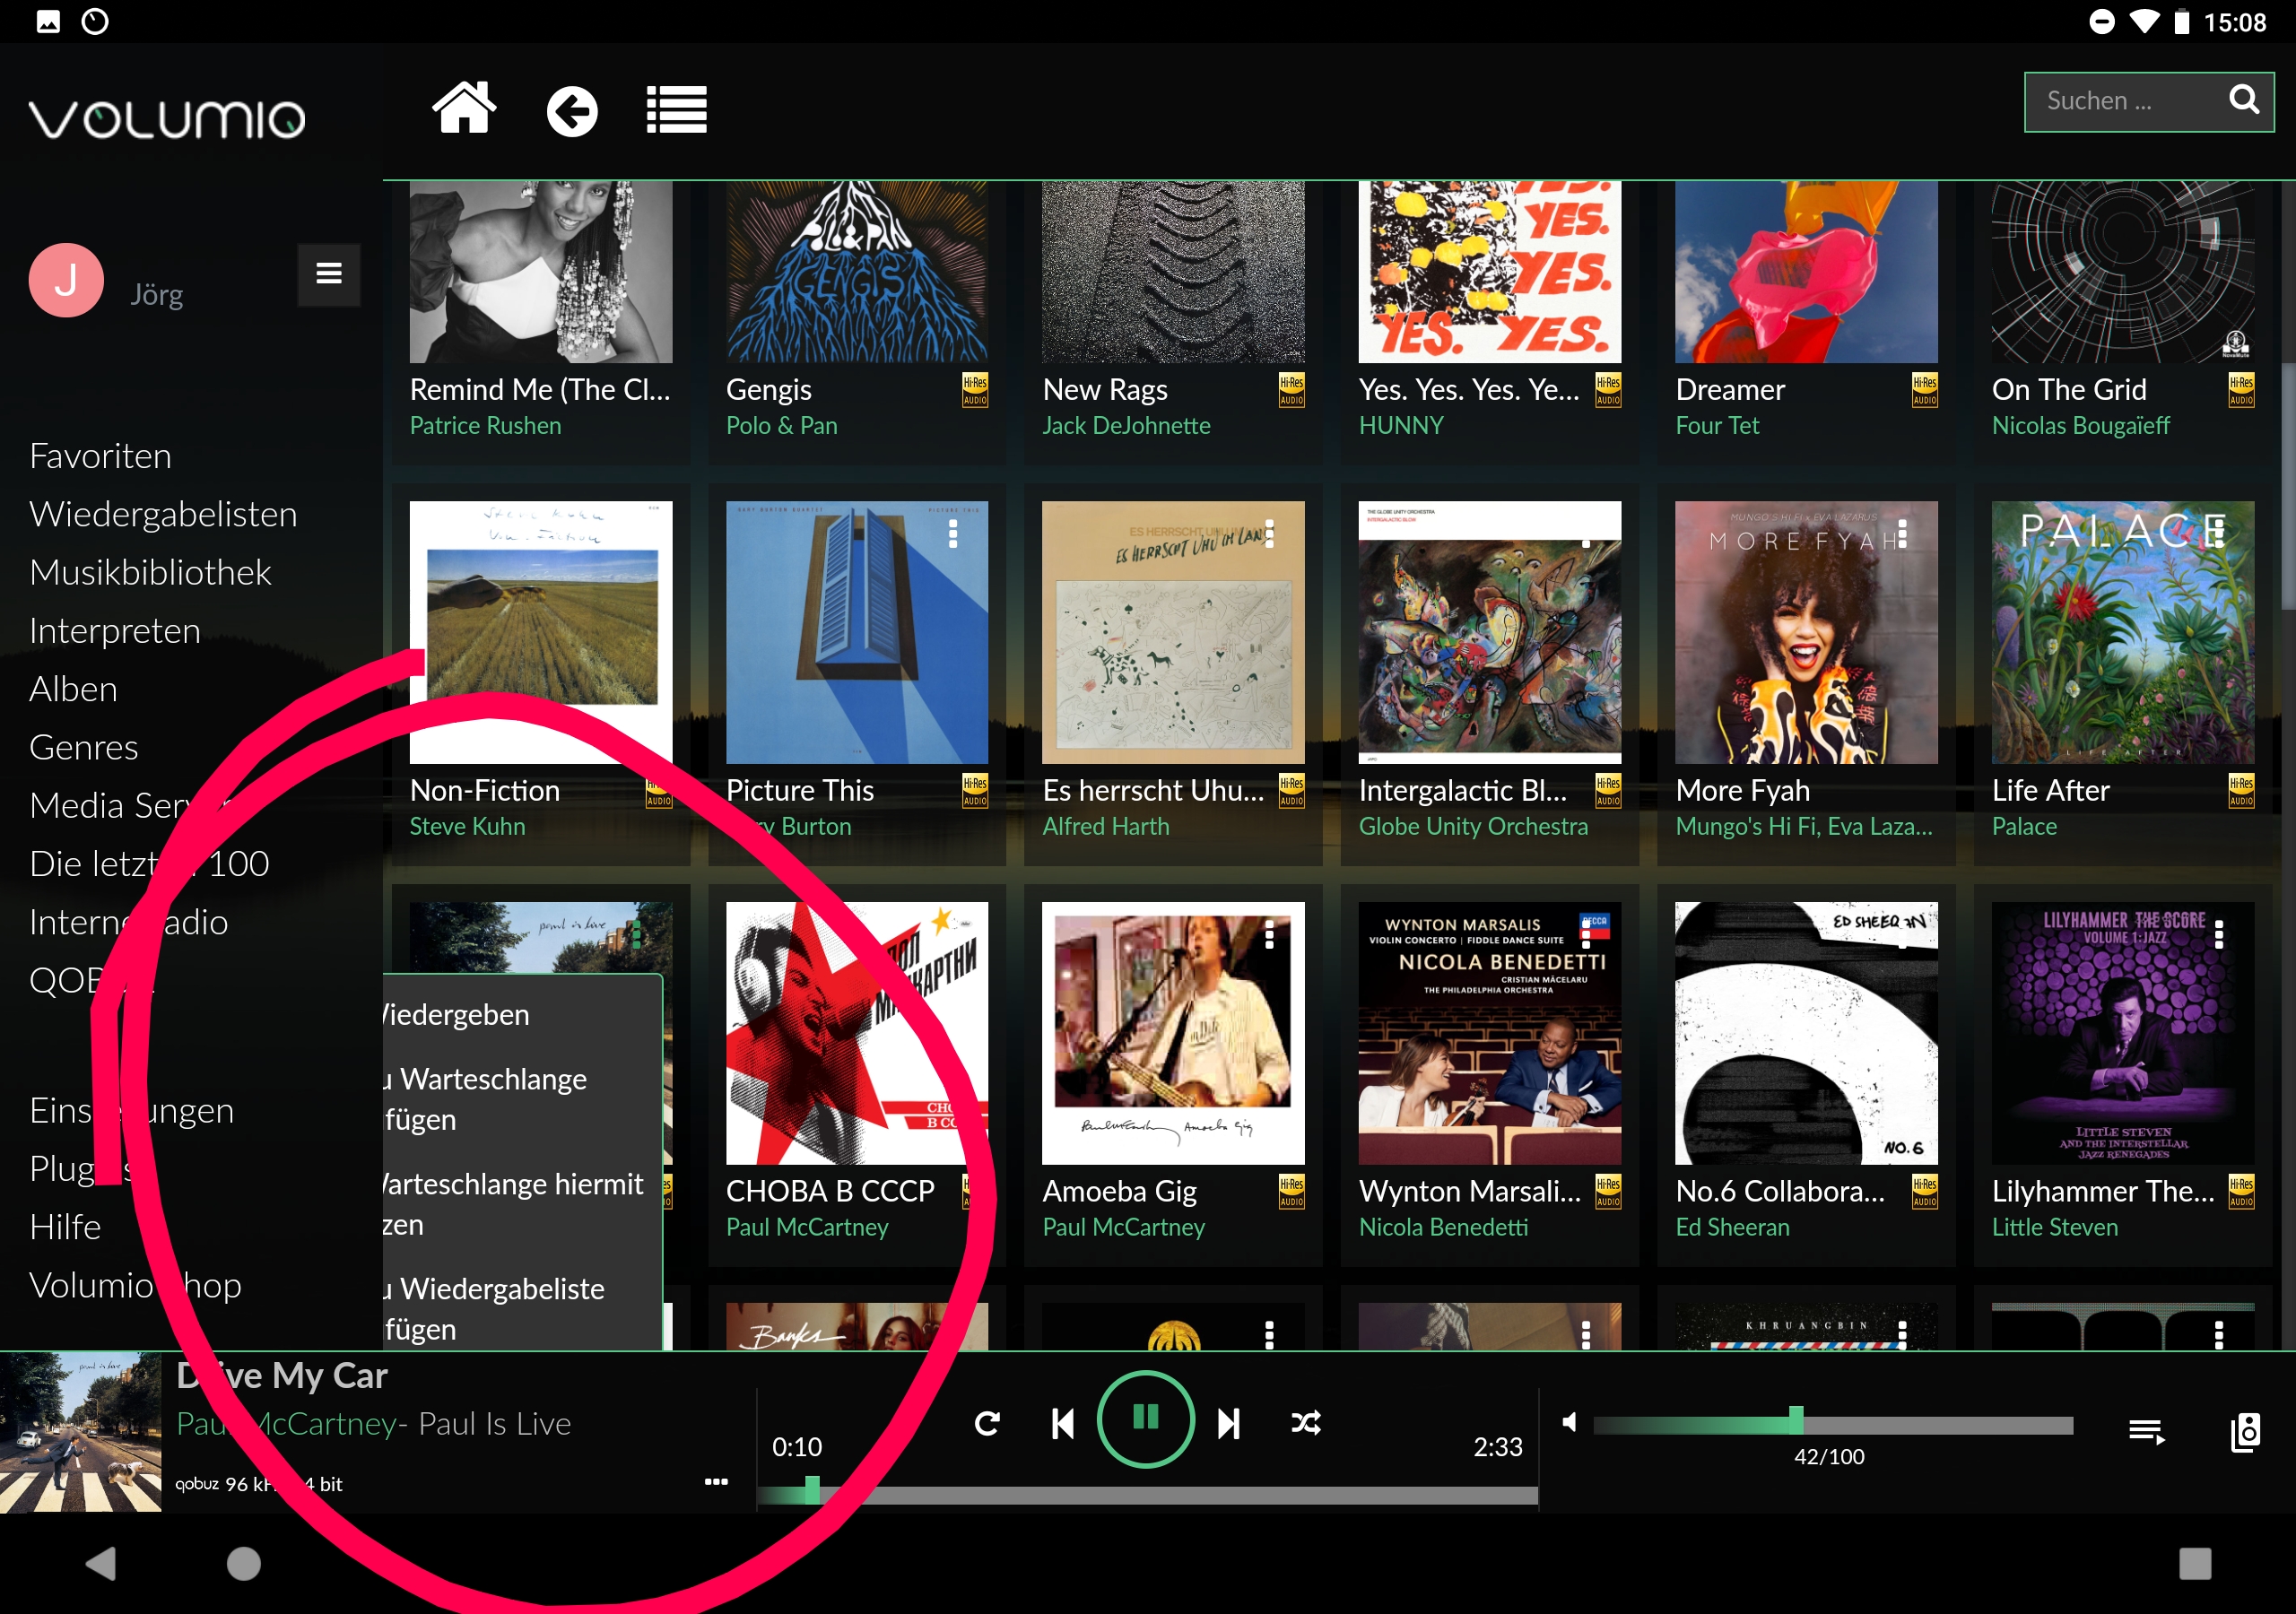The width and height of the screenshot is (2296, 1614).
Task: Click the track seek bar
Action: click(1147, 1495)
